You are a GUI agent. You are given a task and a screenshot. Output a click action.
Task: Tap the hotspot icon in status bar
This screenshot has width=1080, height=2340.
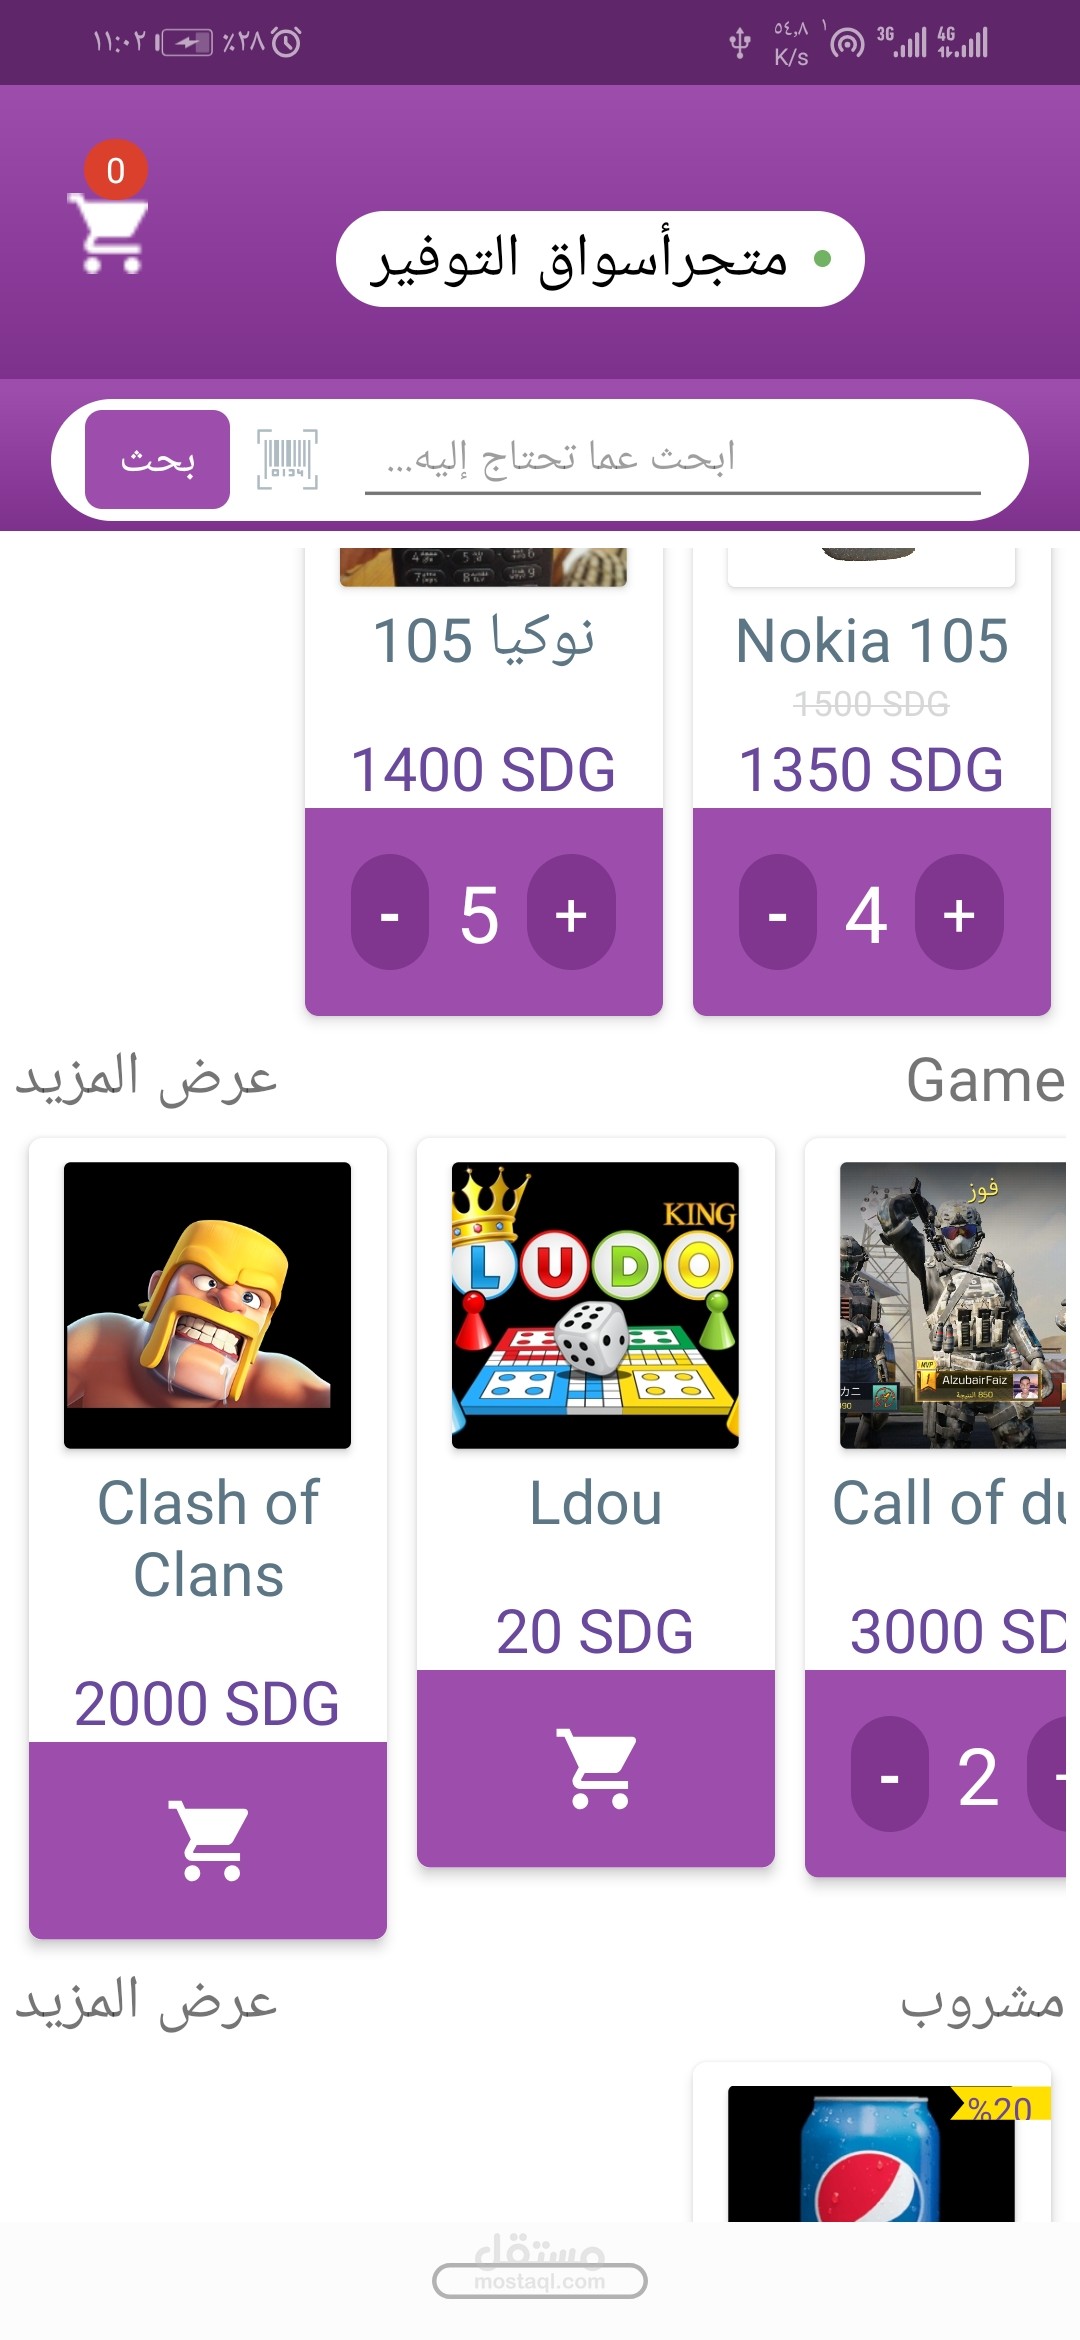[848, 43]
